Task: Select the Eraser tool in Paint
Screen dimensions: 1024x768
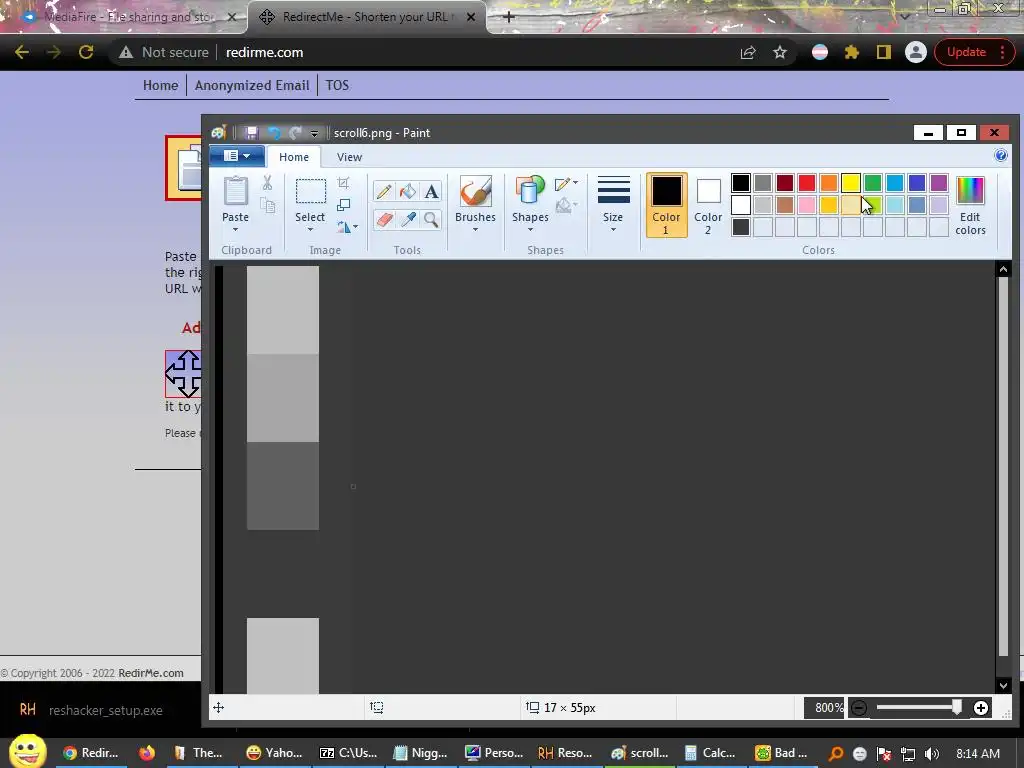Action: (383, 219)
